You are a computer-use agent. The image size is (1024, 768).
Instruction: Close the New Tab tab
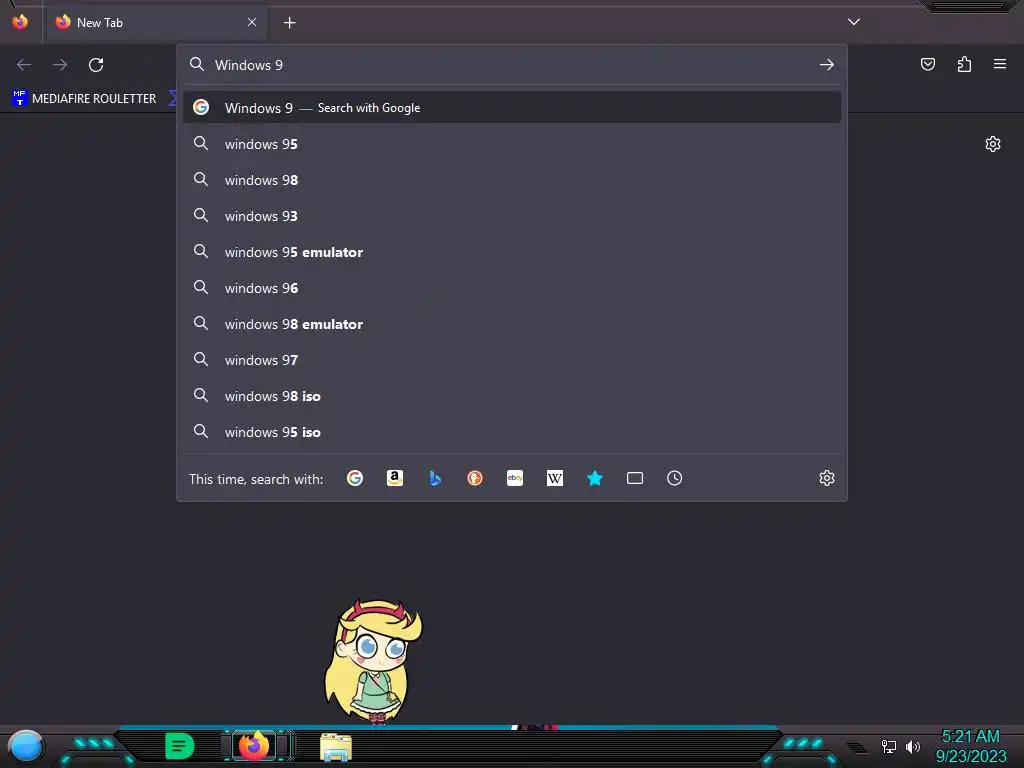pyautogui.click(x=252, y=22)
